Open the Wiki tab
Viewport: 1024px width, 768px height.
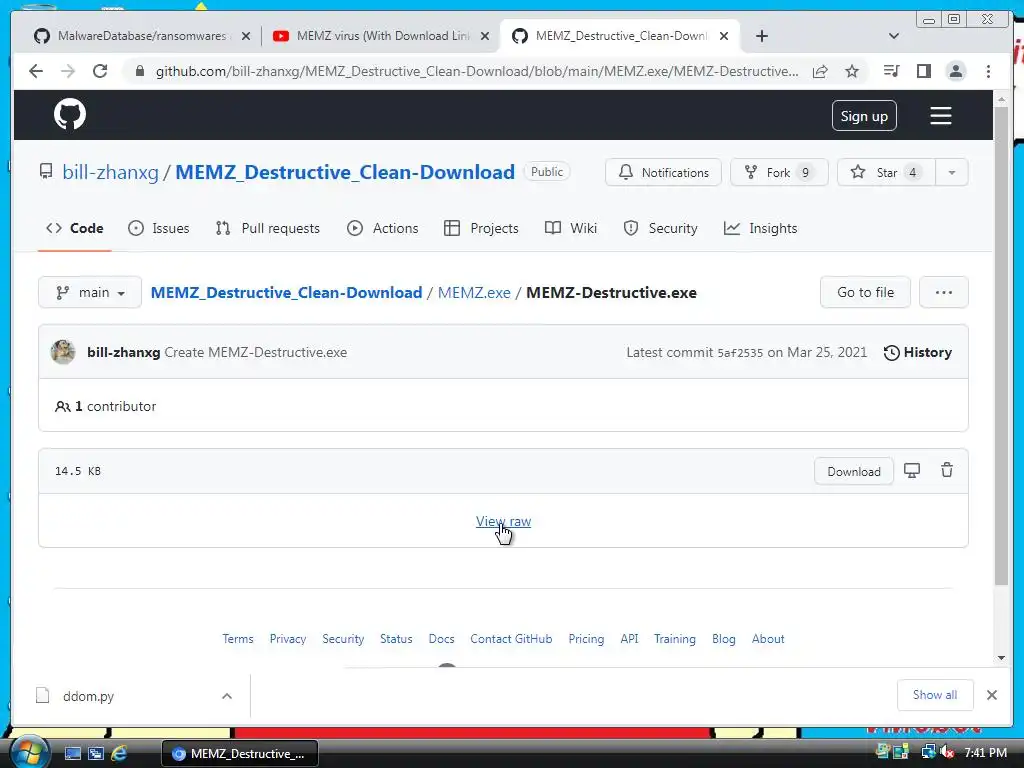571,228
